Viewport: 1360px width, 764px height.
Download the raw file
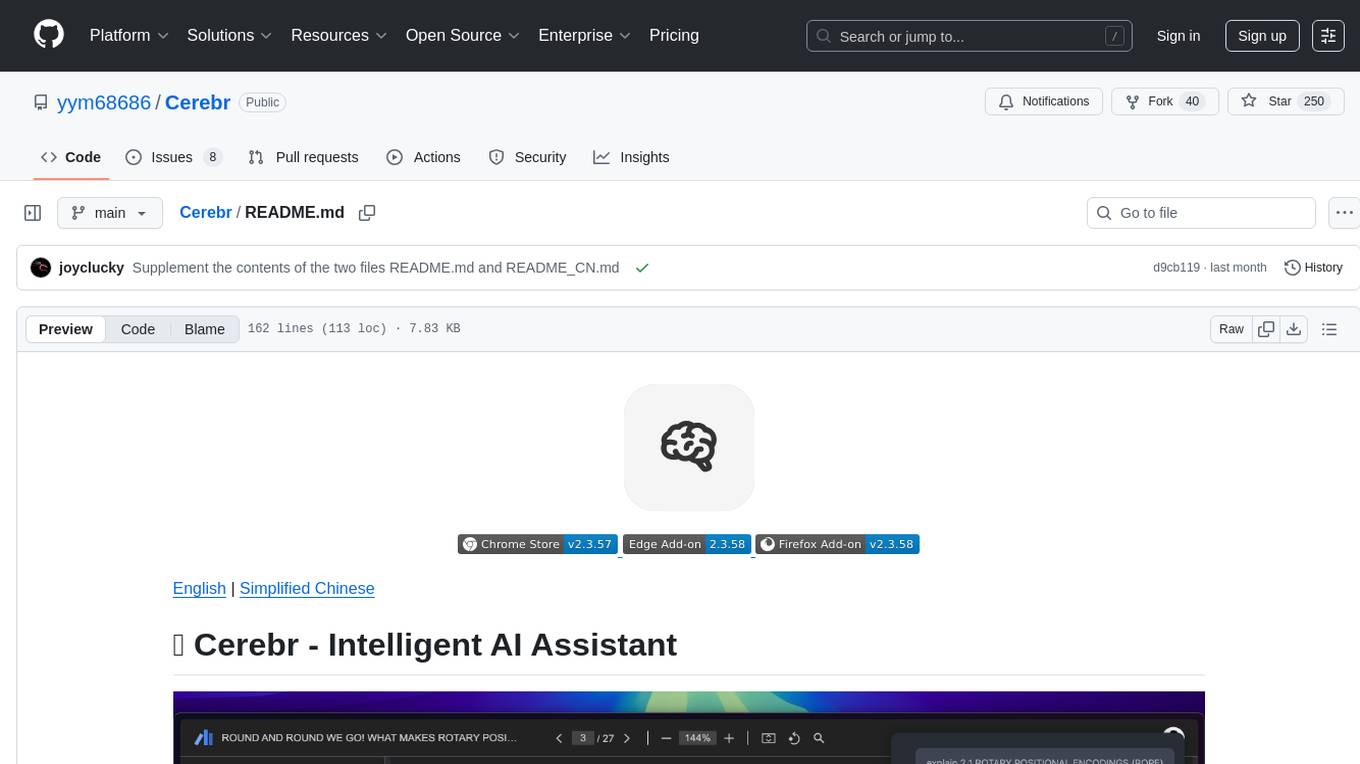click(1293, 329)
